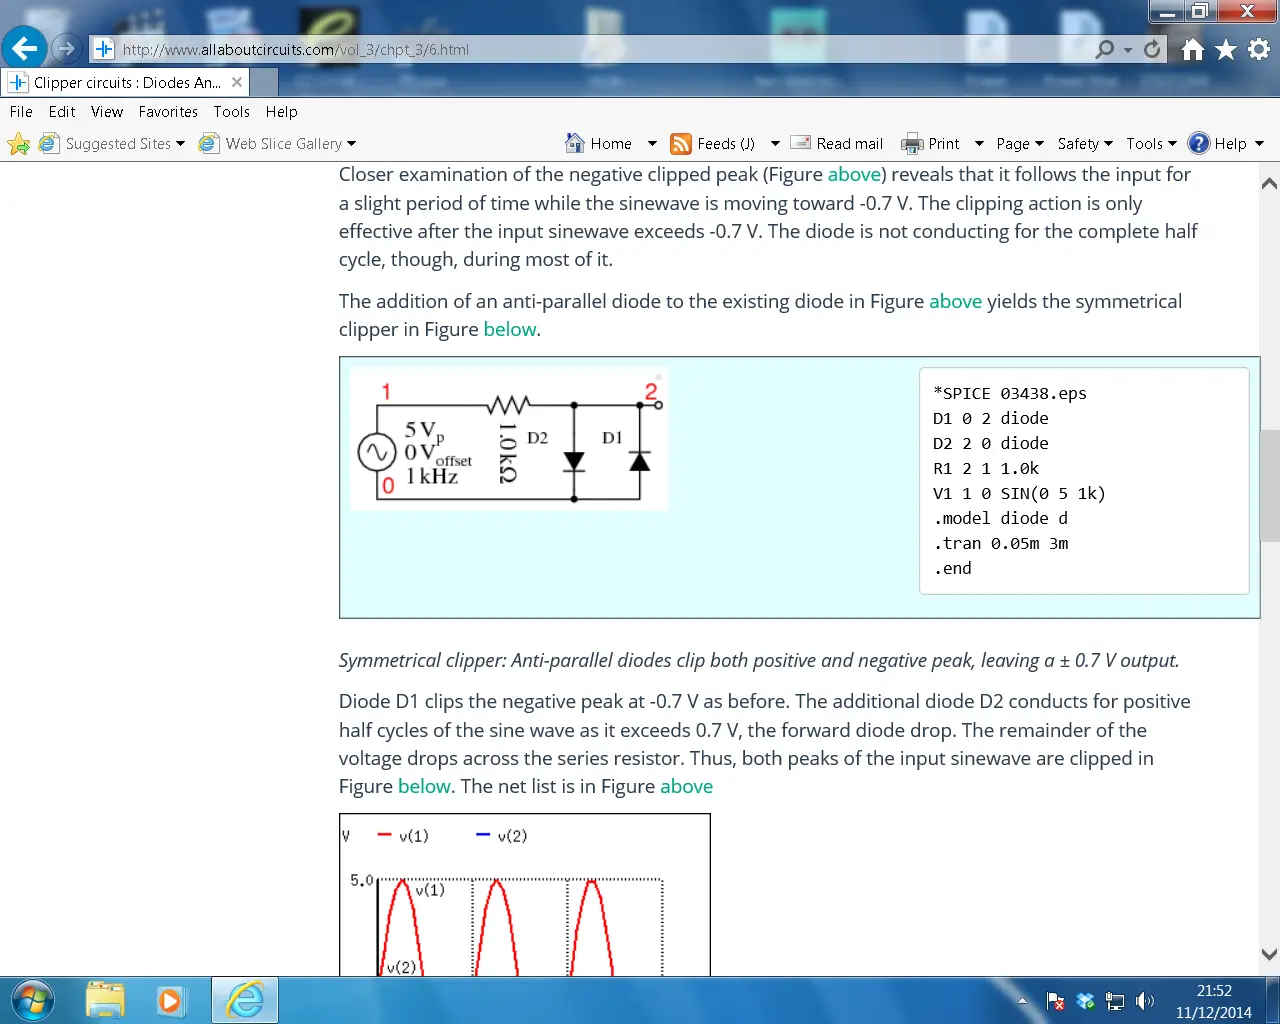
Task: Click the scrollbar up arrow
Action: point(1269,183)
